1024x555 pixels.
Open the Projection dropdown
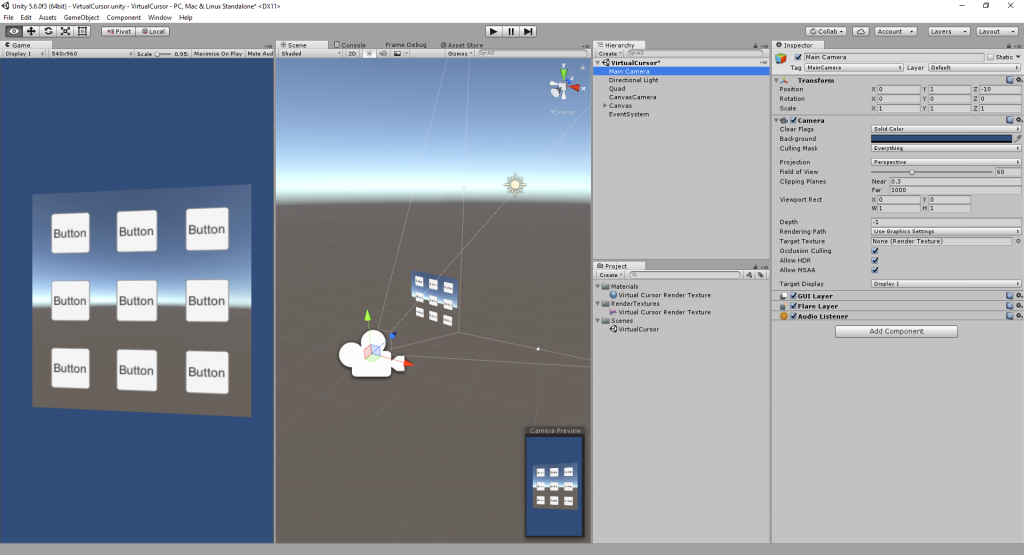945,162
